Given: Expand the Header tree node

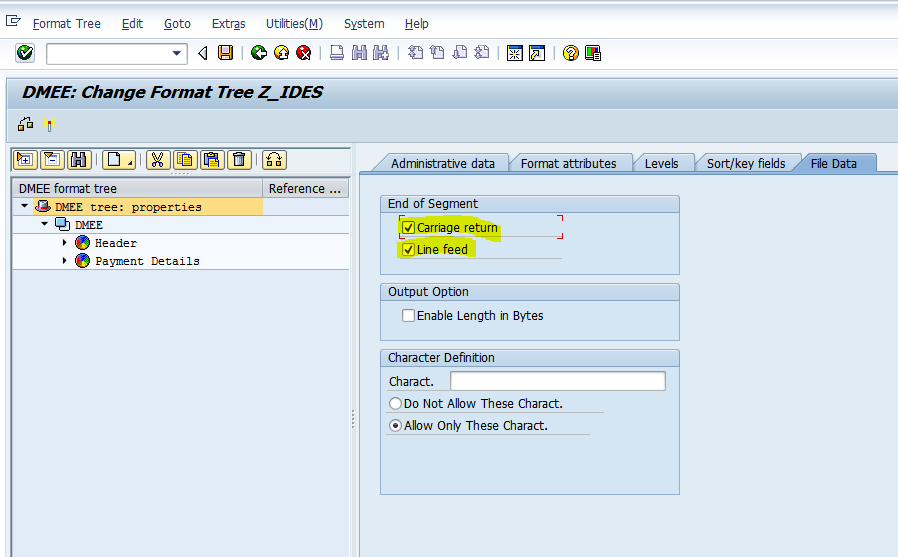Looking at the screenshot, I should pyautogui.click(x=65, y=243).
